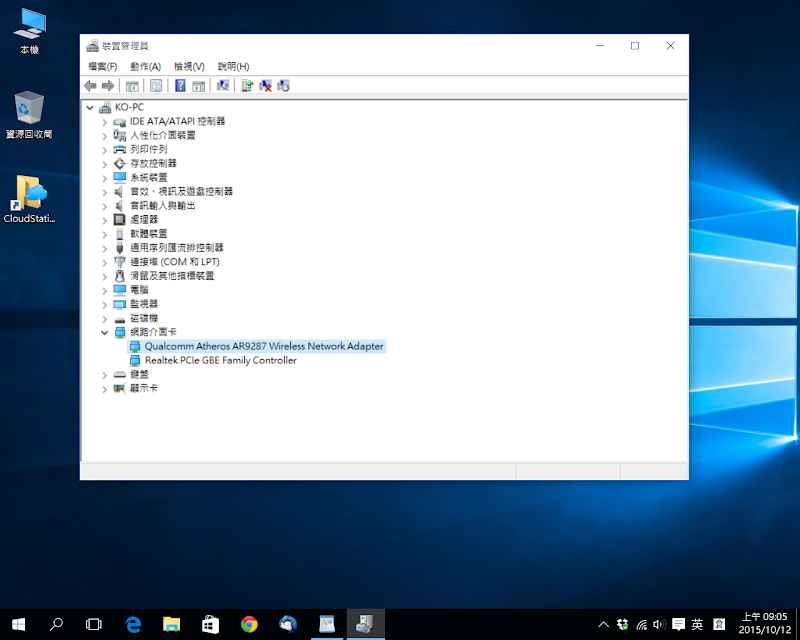Image resolution: width=800 pixels, height=640 pixels.
Task: Open Google Chrome from the taskbar
Action: click(x=249, y=624)
